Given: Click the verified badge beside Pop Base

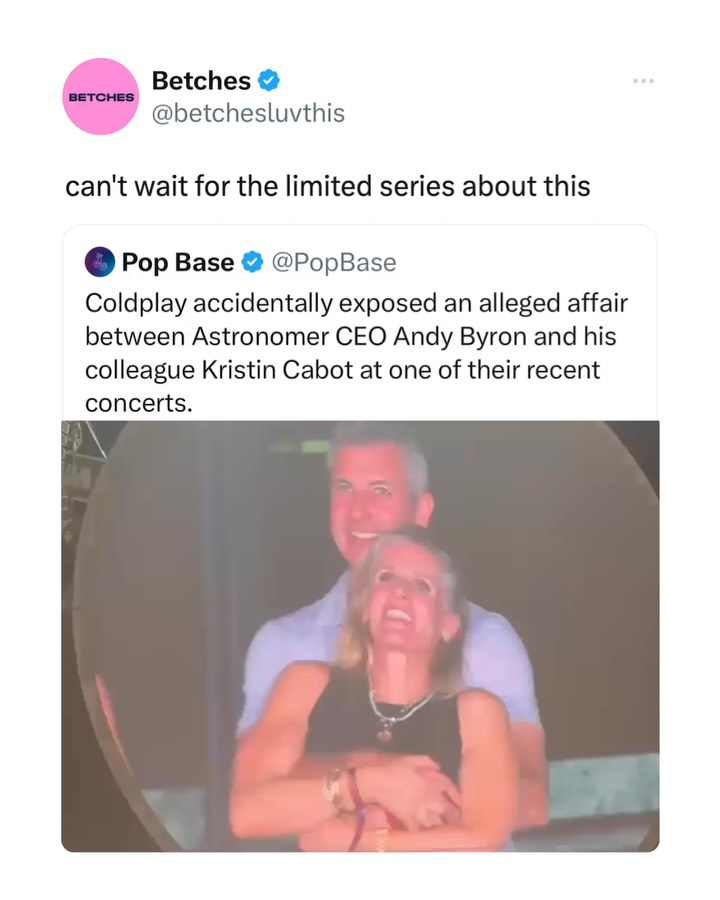Looking at the screenshot, I should [254, 263].
